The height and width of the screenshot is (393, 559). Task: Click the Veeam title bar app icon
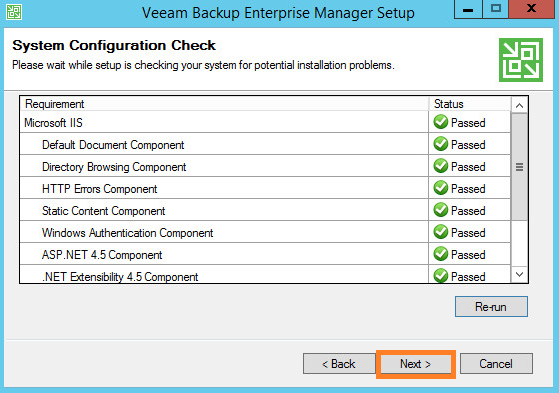tap(14, 12)
